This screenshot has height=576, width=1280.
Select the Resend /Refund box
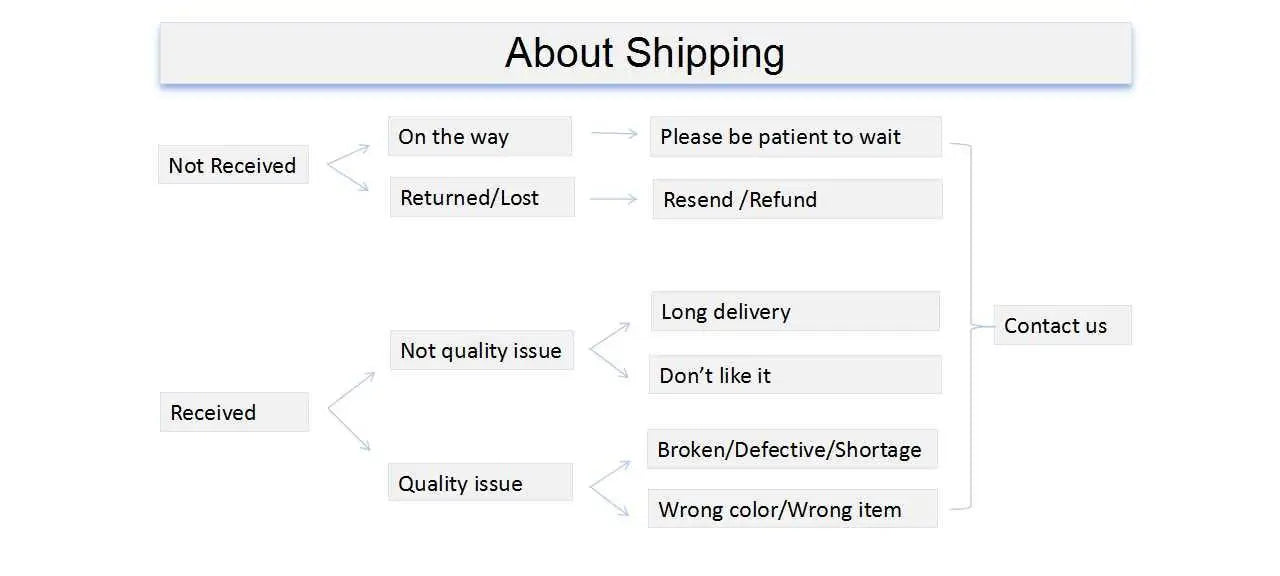pyautogui.click(x=797, y=199)
